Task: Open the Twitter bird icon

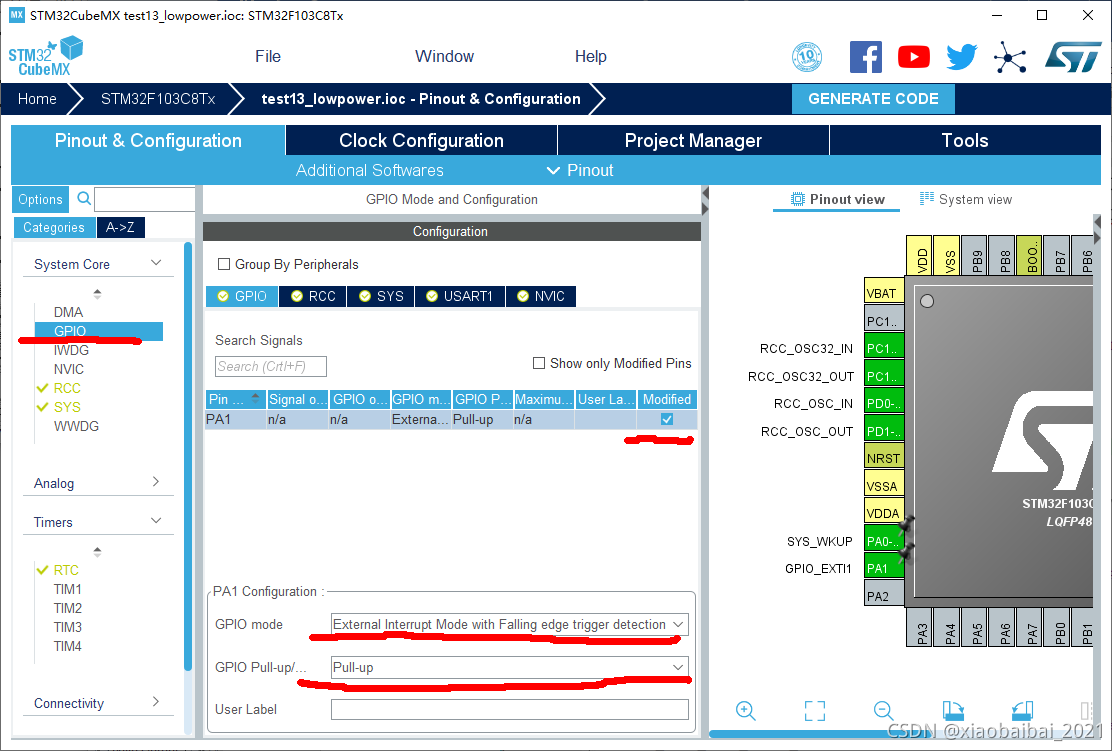Action: (962, 57)
